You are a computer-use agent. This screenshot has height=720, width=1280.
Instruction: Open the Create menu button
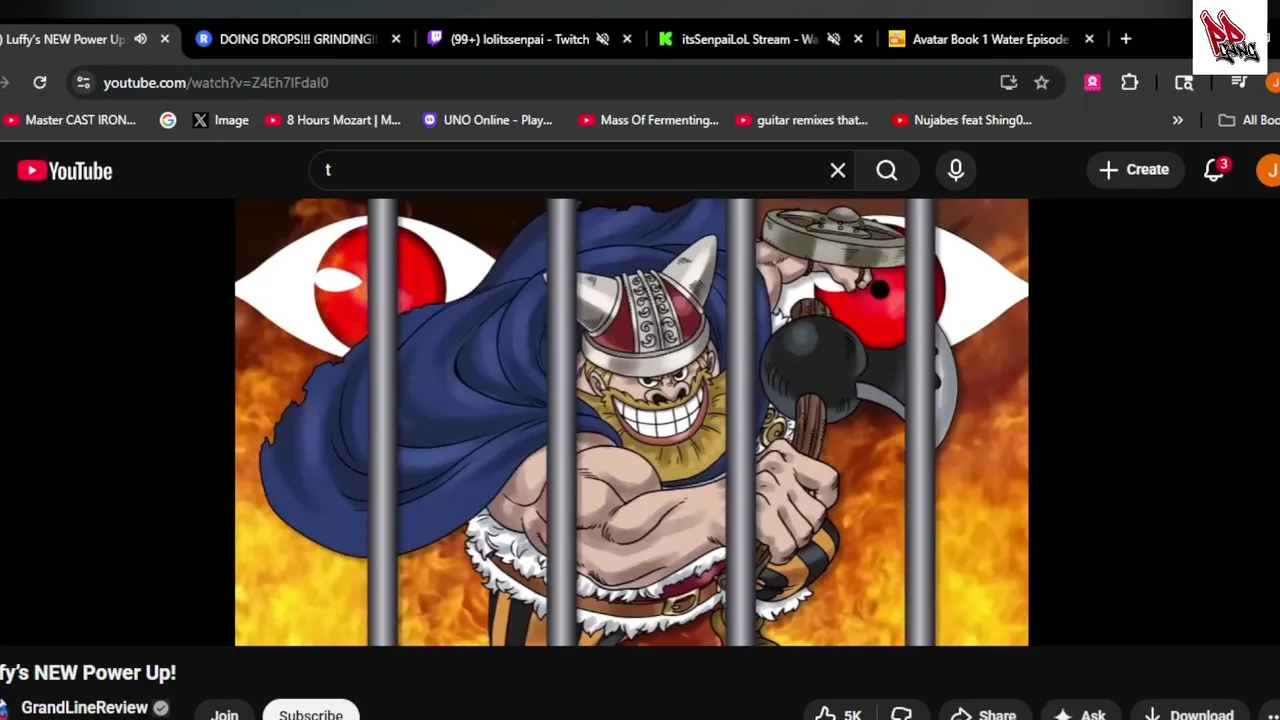pos(1134,170)
